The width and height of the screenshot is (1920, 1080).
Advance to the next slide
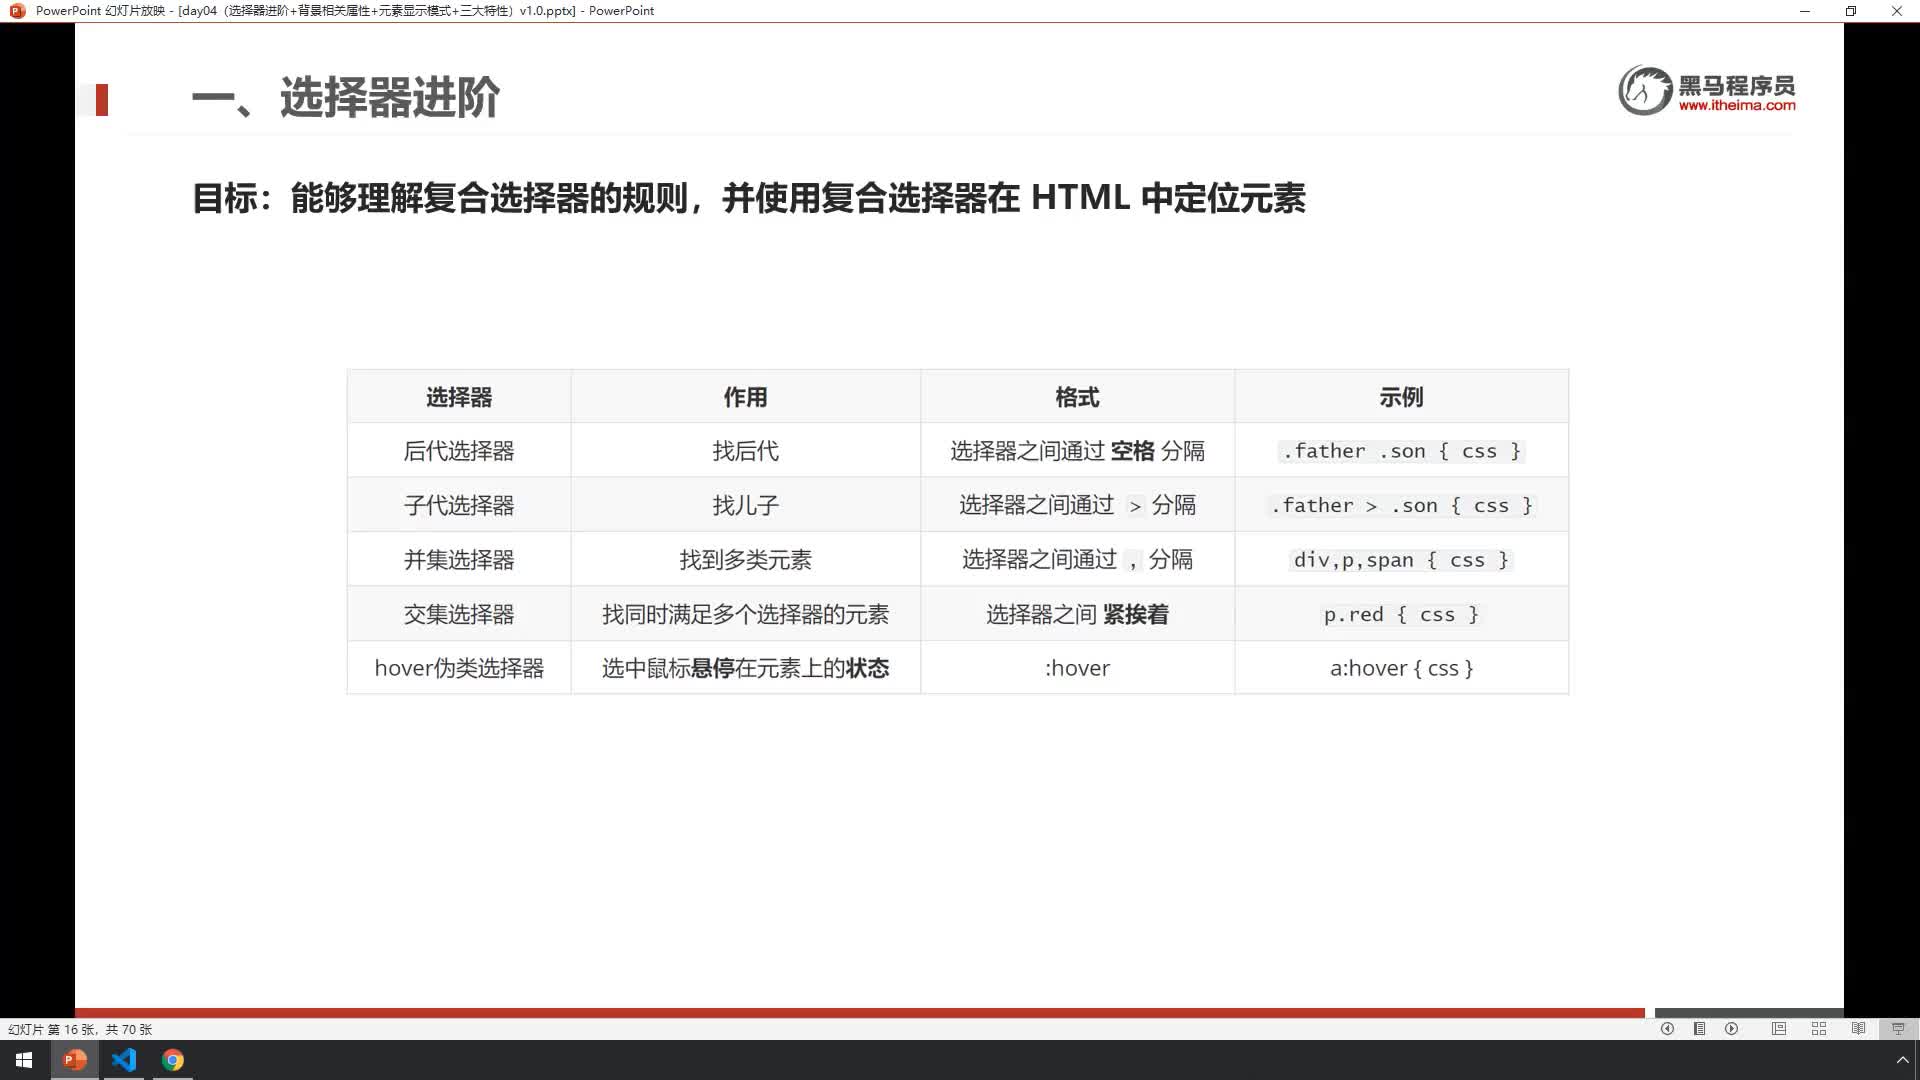pos(1731,1029)
